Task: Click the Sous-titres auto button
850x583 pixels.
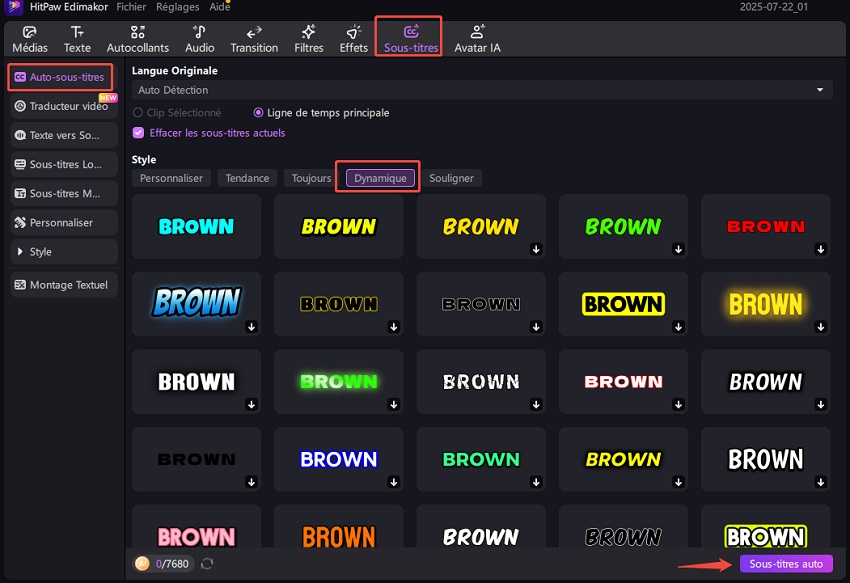Action: coord(786,564)
